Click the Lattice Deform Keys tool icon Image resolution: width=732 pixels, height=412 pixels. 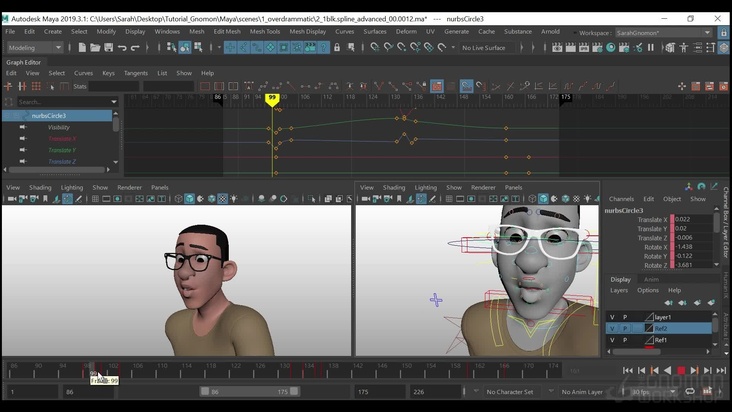click(x=36, y=86)
